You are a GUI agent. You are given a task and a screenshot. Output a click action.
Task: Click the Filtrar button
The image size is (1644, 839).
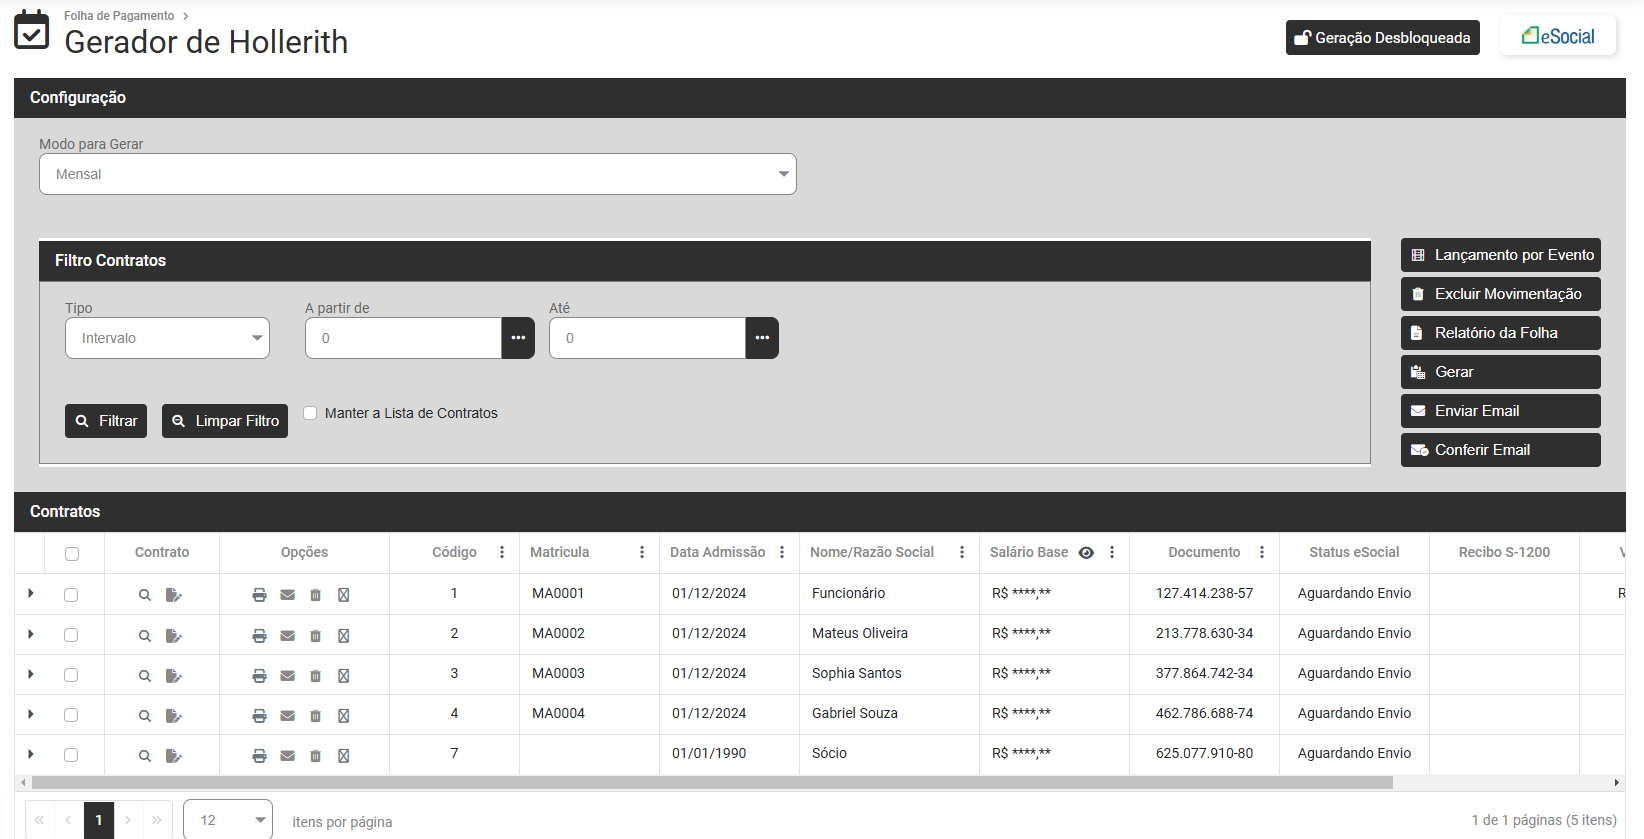pyautogui.click(x=106, y=421)
